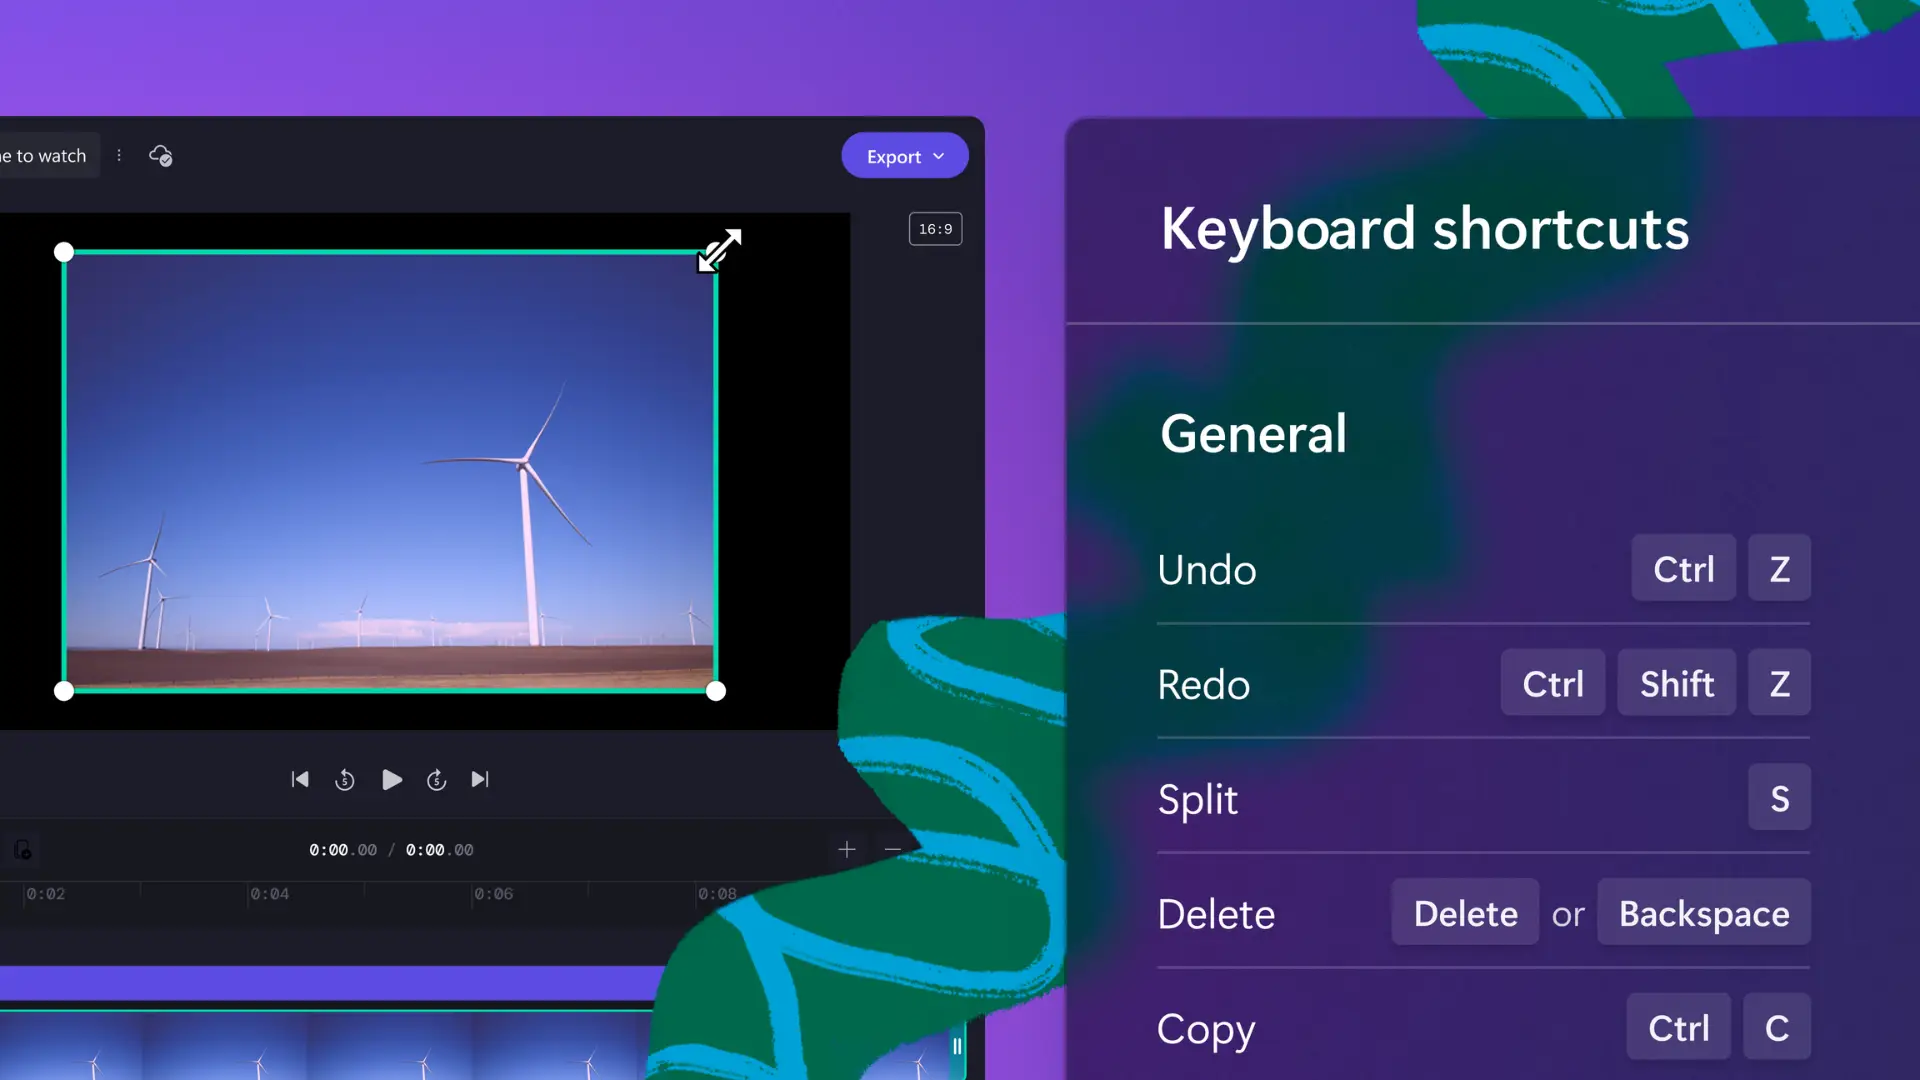The image size is (1920, 1080).
Task: Select the Undo keyboard shortcut entry
Action: tap(1482, 567)
